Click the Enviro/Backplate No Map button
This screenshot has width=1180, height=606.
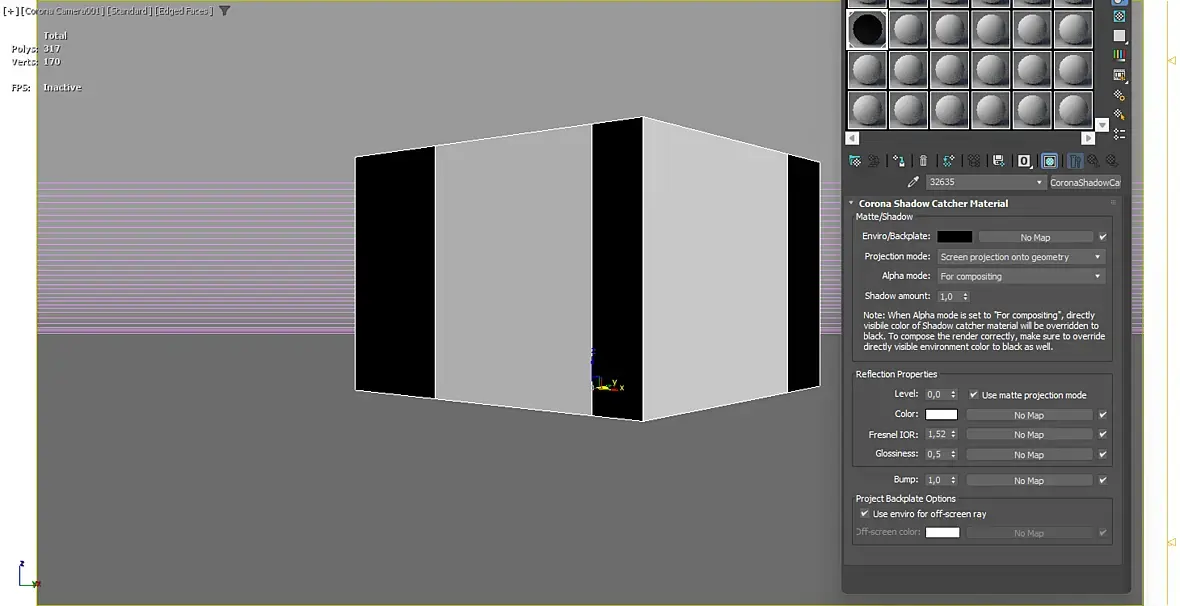coord(1035,237)
